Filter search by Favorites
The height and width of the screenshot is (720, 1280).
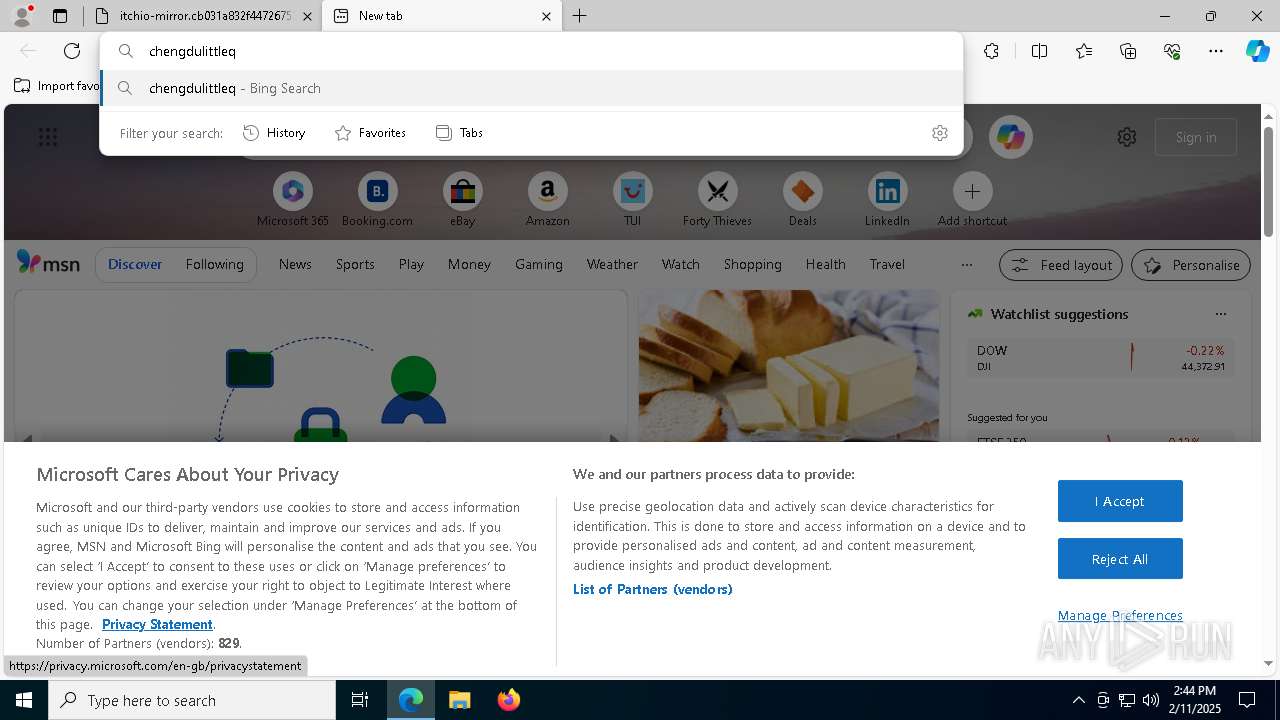(x=370, y=133)
